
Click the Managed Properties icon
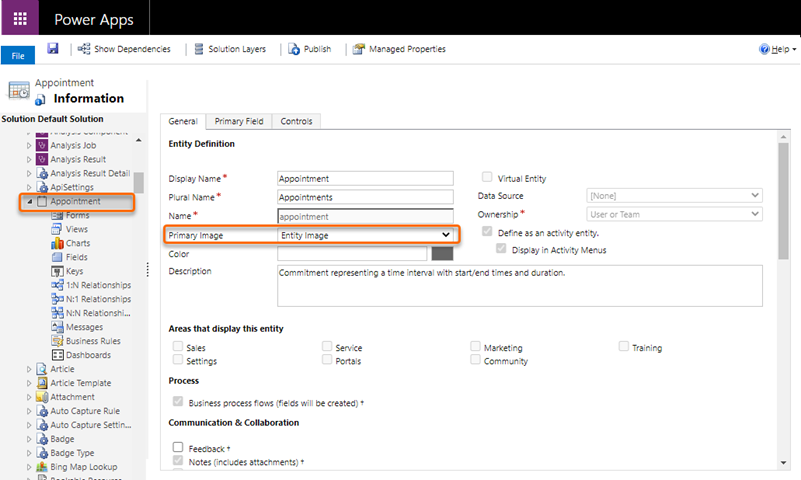click(x=359, y=49)
